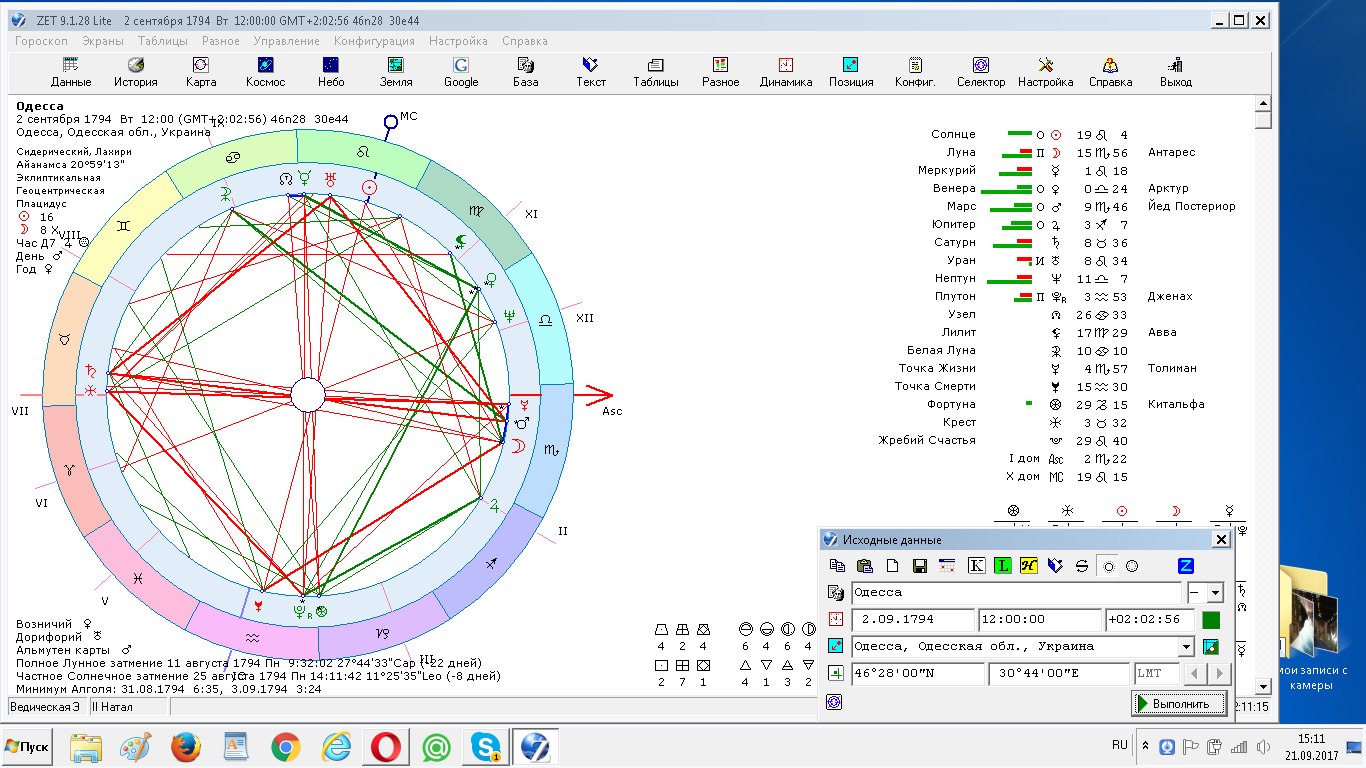Open the Управление menu

tap(287, 41)
